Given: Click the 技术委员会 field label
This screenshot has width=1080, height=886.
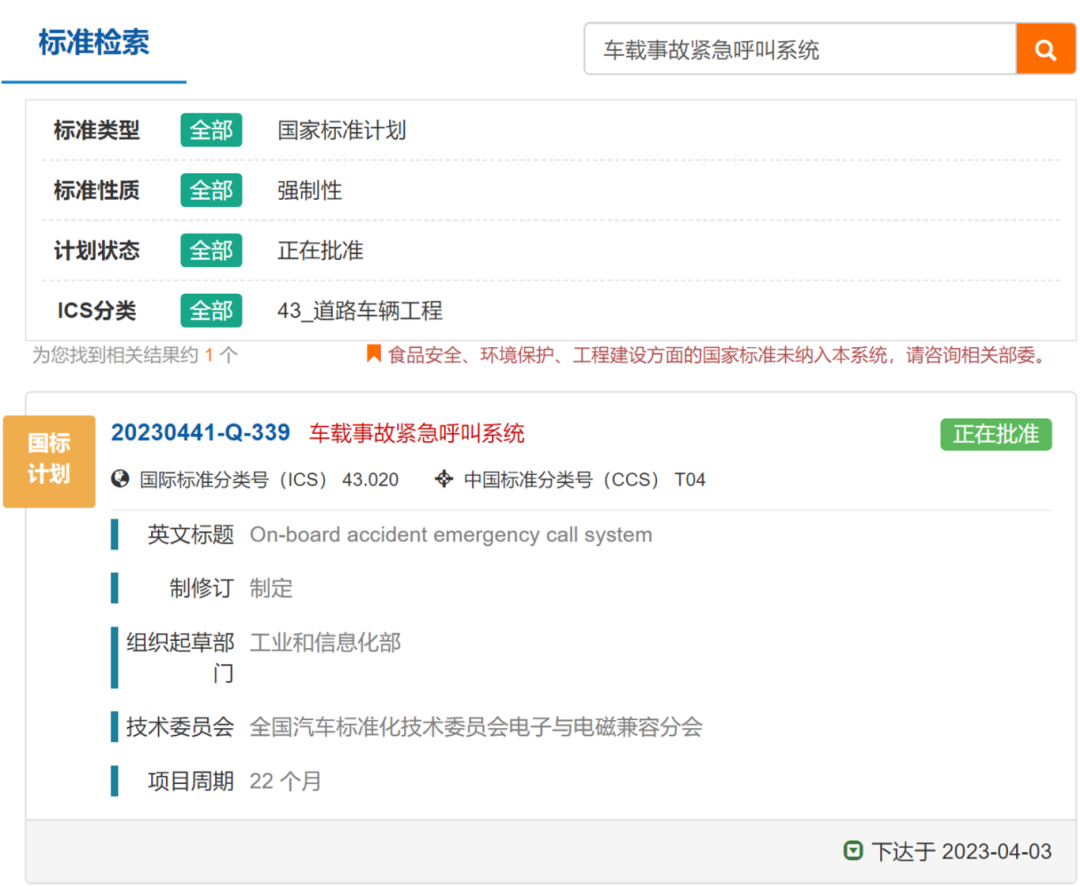Looking at the screenshot, I should coord(180,727).
